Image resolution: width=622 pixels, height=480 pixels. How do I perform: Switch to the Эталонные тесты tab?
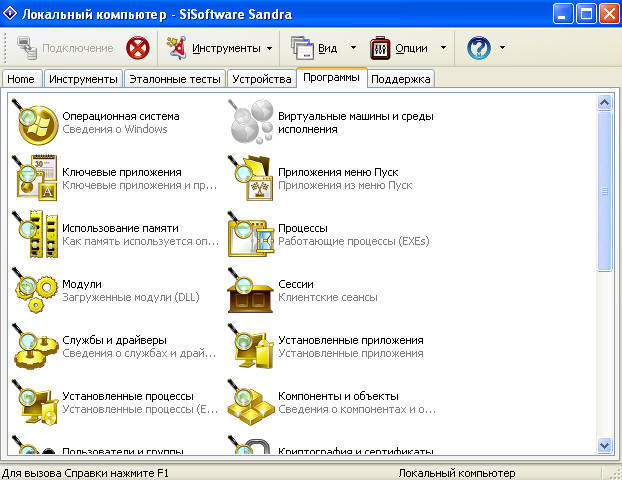click(x=175, y=79)
